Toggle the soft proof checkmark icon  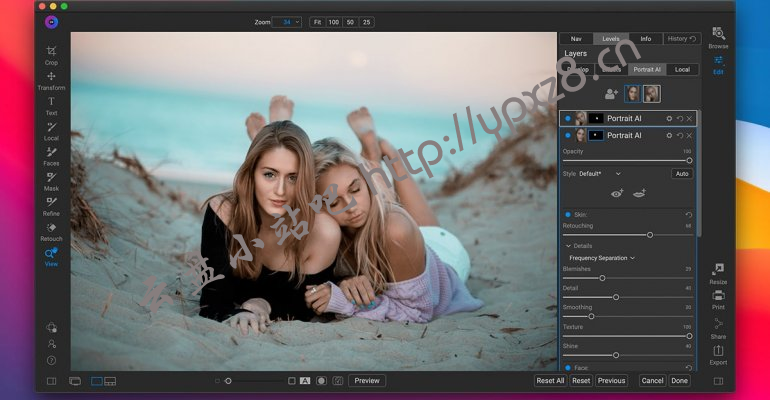pos(338,381)
